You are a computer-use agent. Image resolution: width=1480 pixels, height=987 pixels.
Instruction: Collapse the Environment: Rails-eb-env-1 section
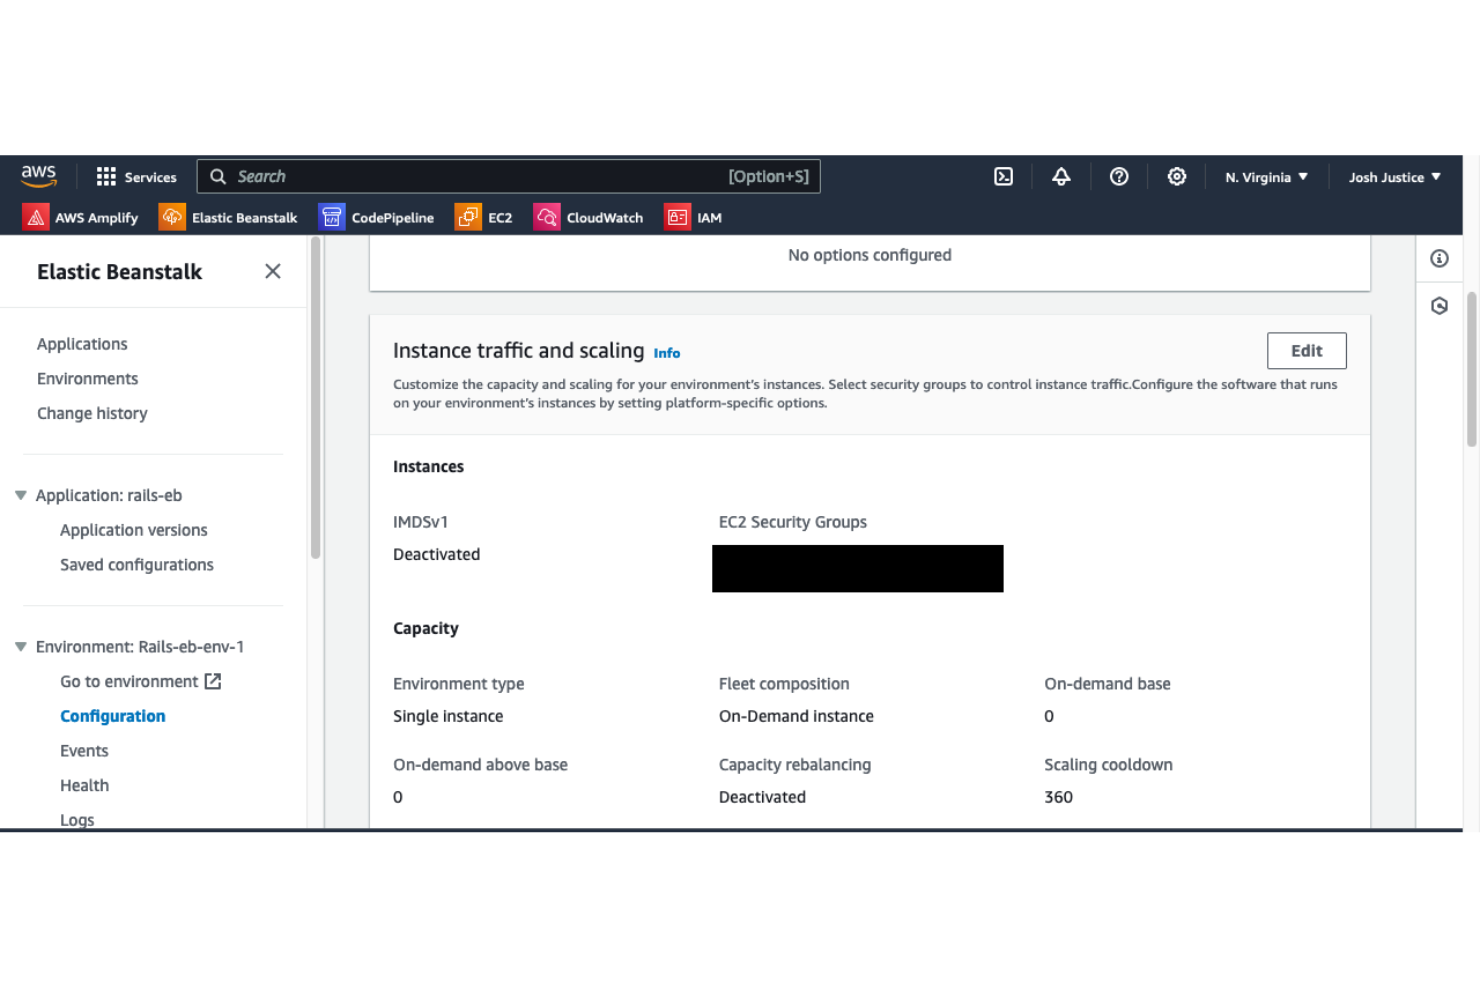coord(21,647)
